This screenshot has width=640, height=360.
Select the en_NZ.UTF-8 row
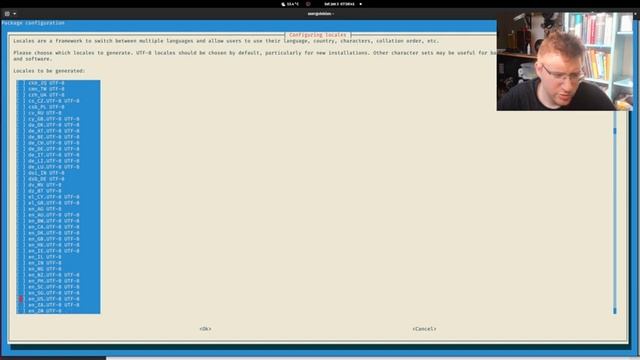tap(58, 275)
